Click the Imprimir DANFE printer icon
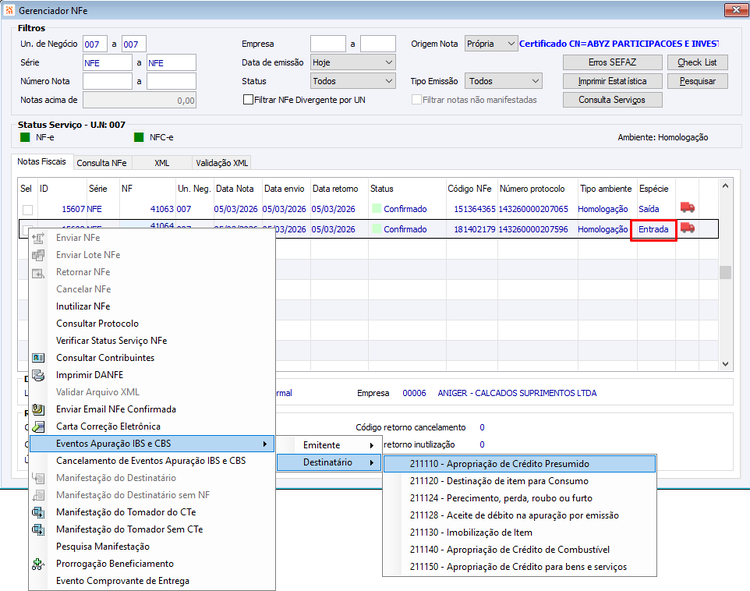Image resolution: width=750 pixels, height=591 pixels. click(x=38, y=375)
